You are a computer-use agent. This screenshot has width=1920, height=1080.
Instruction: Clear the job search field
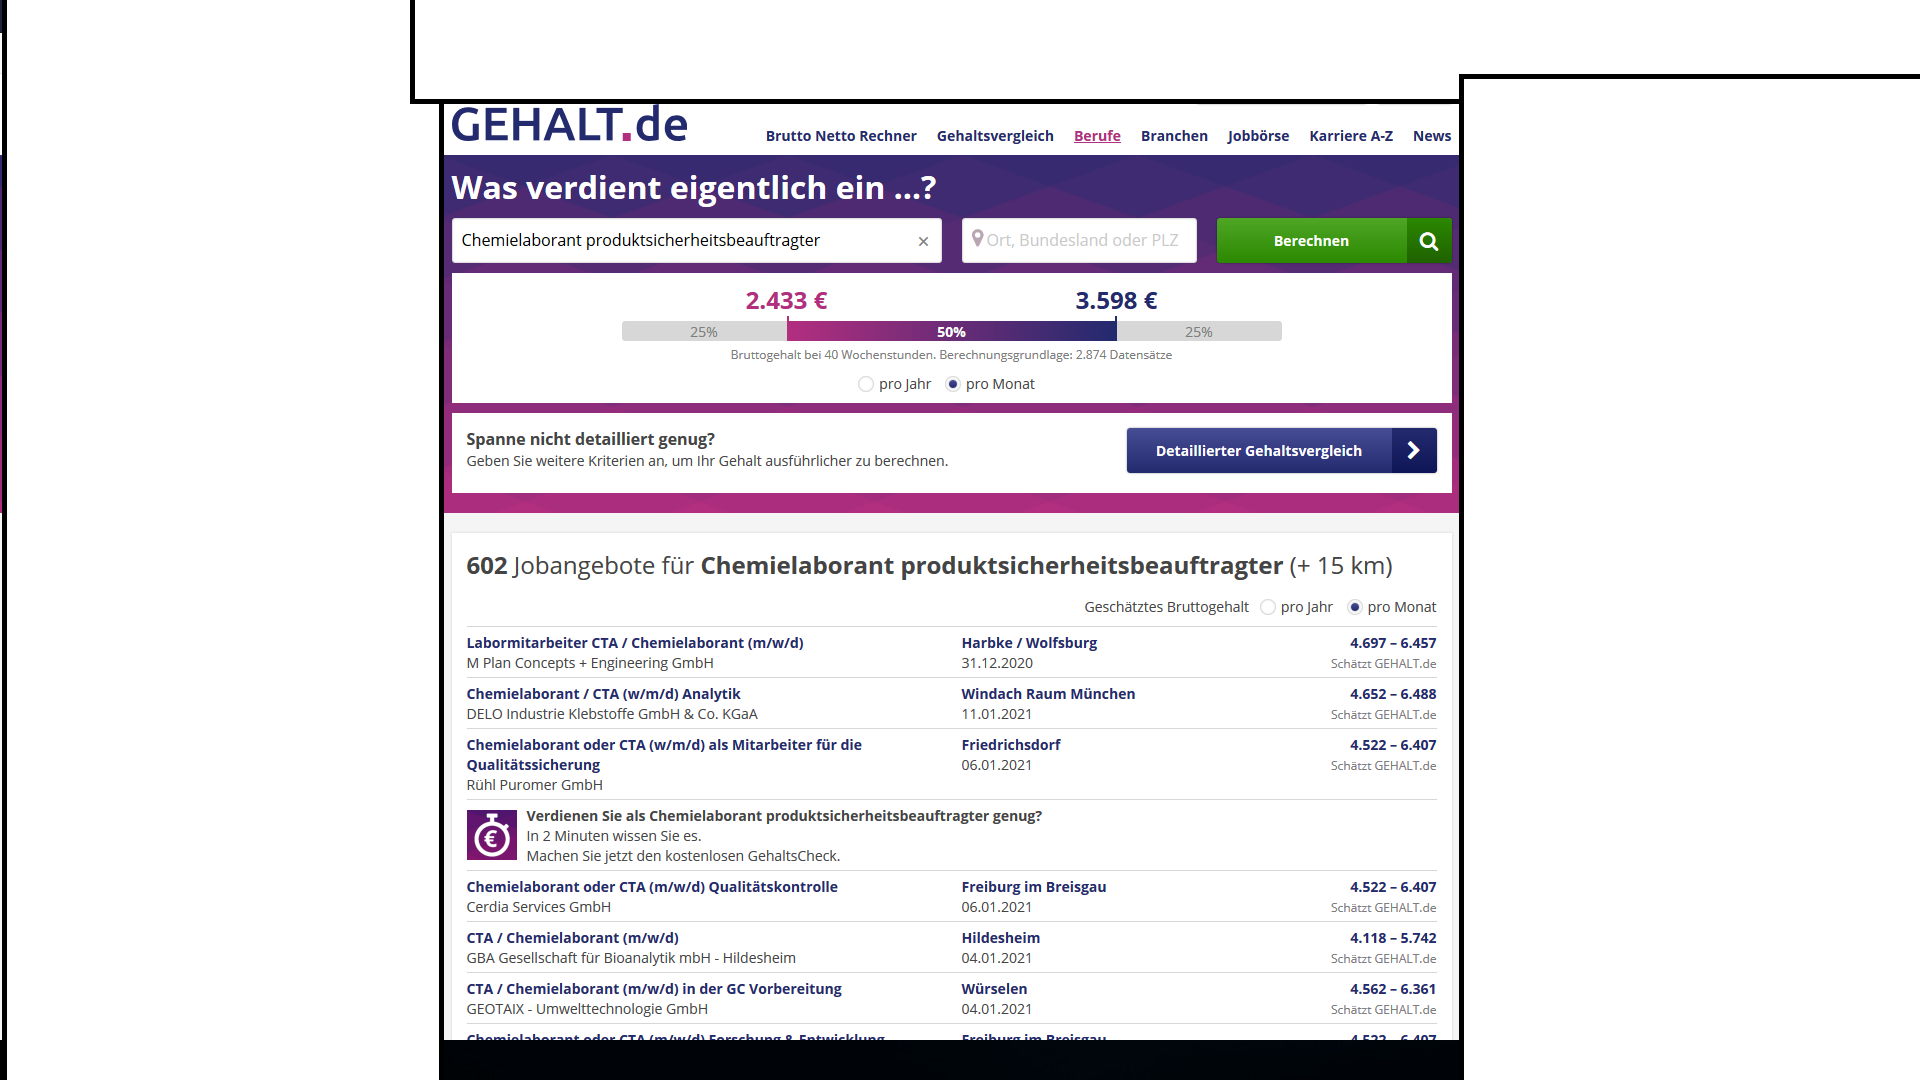tap(923, 241)
